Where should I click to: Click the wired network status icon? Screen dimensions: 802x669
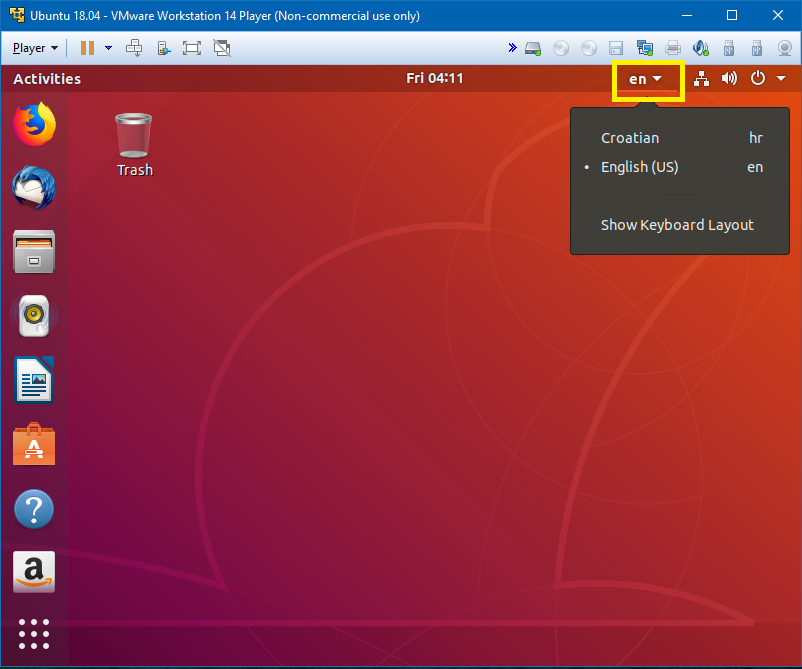point(701,79)
